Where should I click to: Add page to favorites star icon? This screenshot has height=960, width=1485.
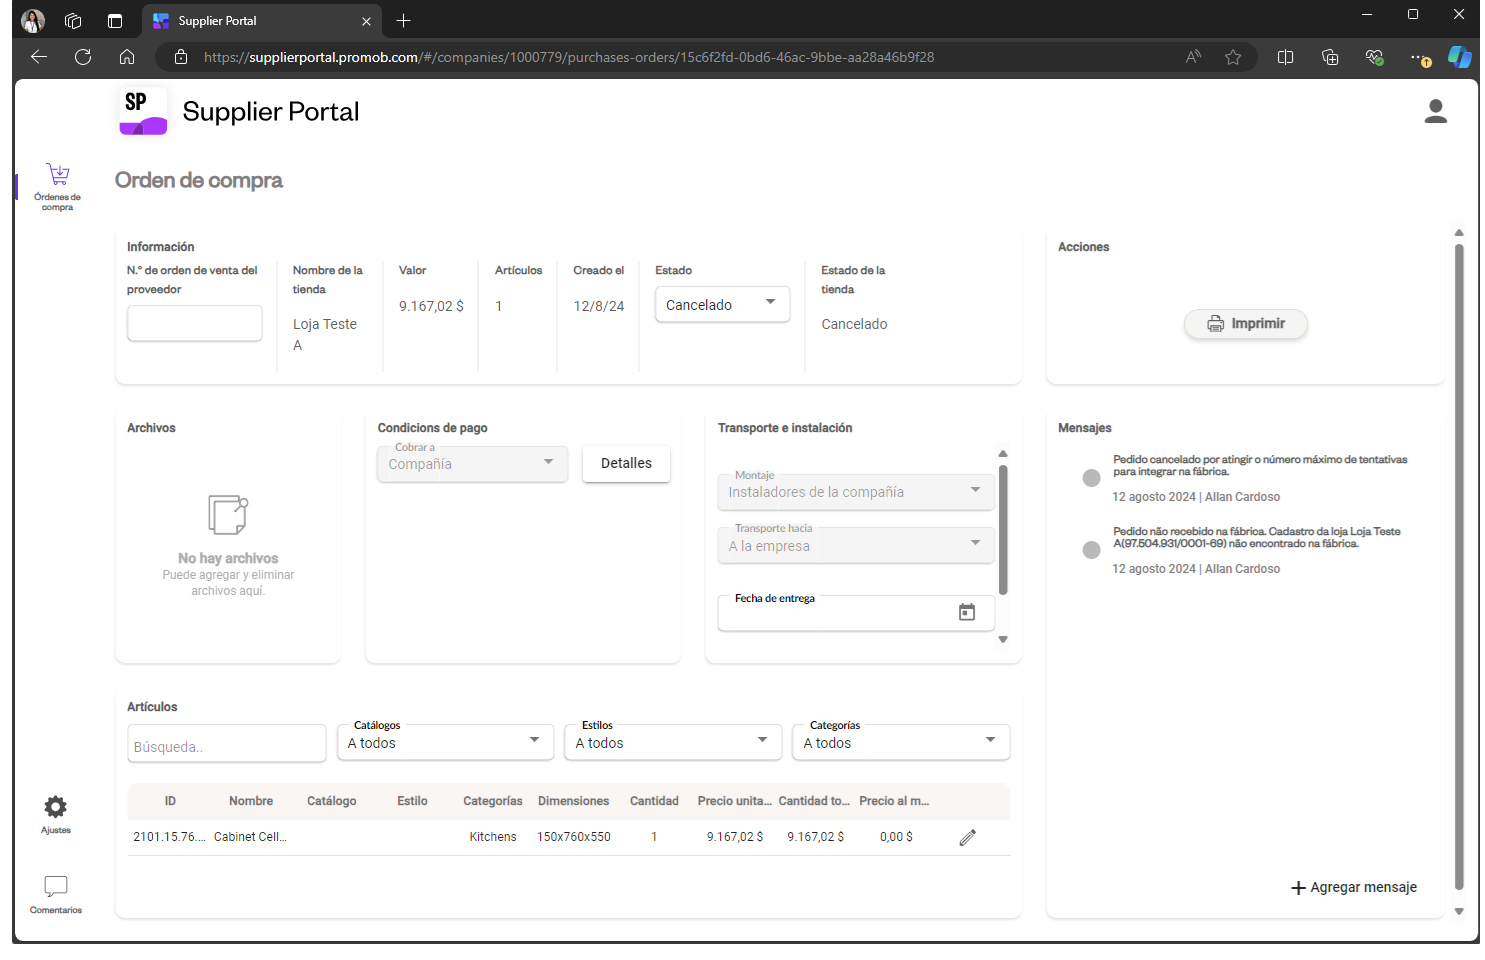(1233, 57)
